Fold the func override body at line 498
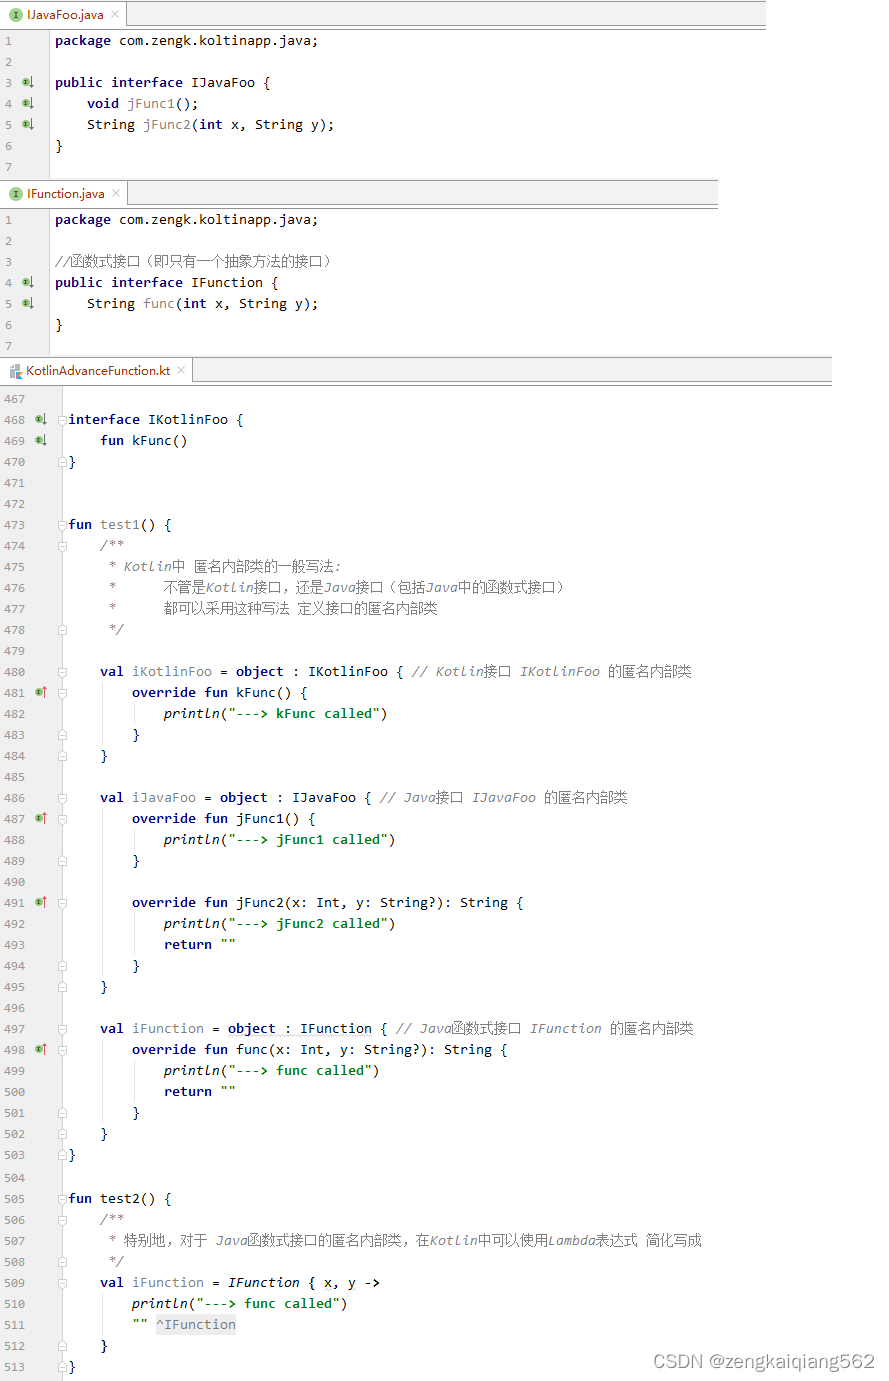Viewport: 889px width, 1381px height. click(x=62, y=1050)
